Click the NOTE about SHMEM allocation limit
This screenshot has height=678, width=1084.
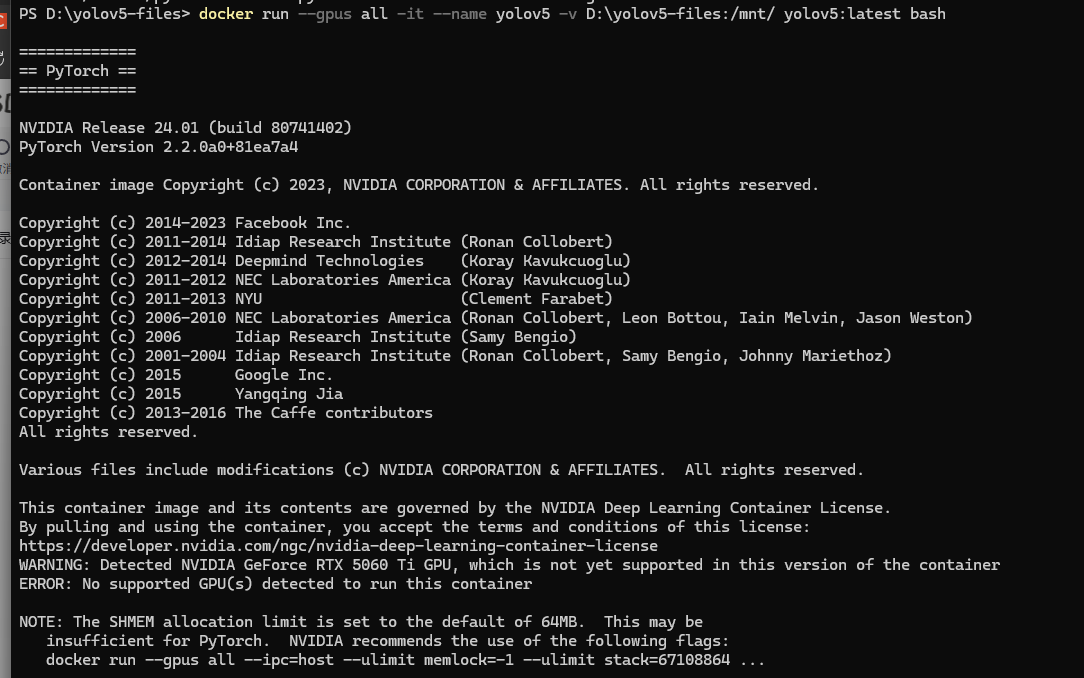(360, 622)
